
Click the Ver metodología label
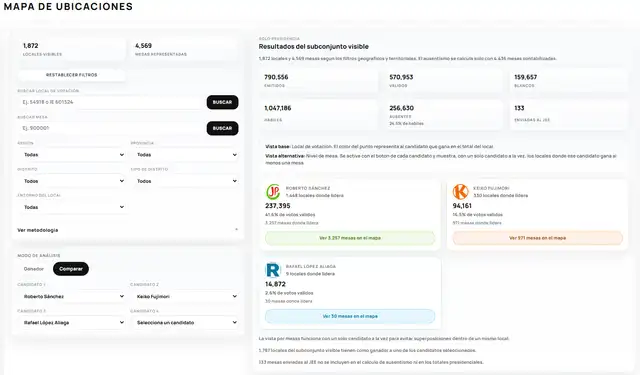point(38,230)
